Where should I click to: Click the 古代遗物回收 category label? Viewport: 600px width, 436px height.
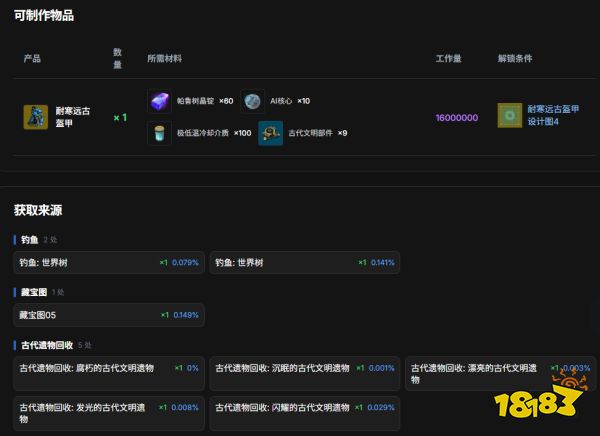point(47,345)
